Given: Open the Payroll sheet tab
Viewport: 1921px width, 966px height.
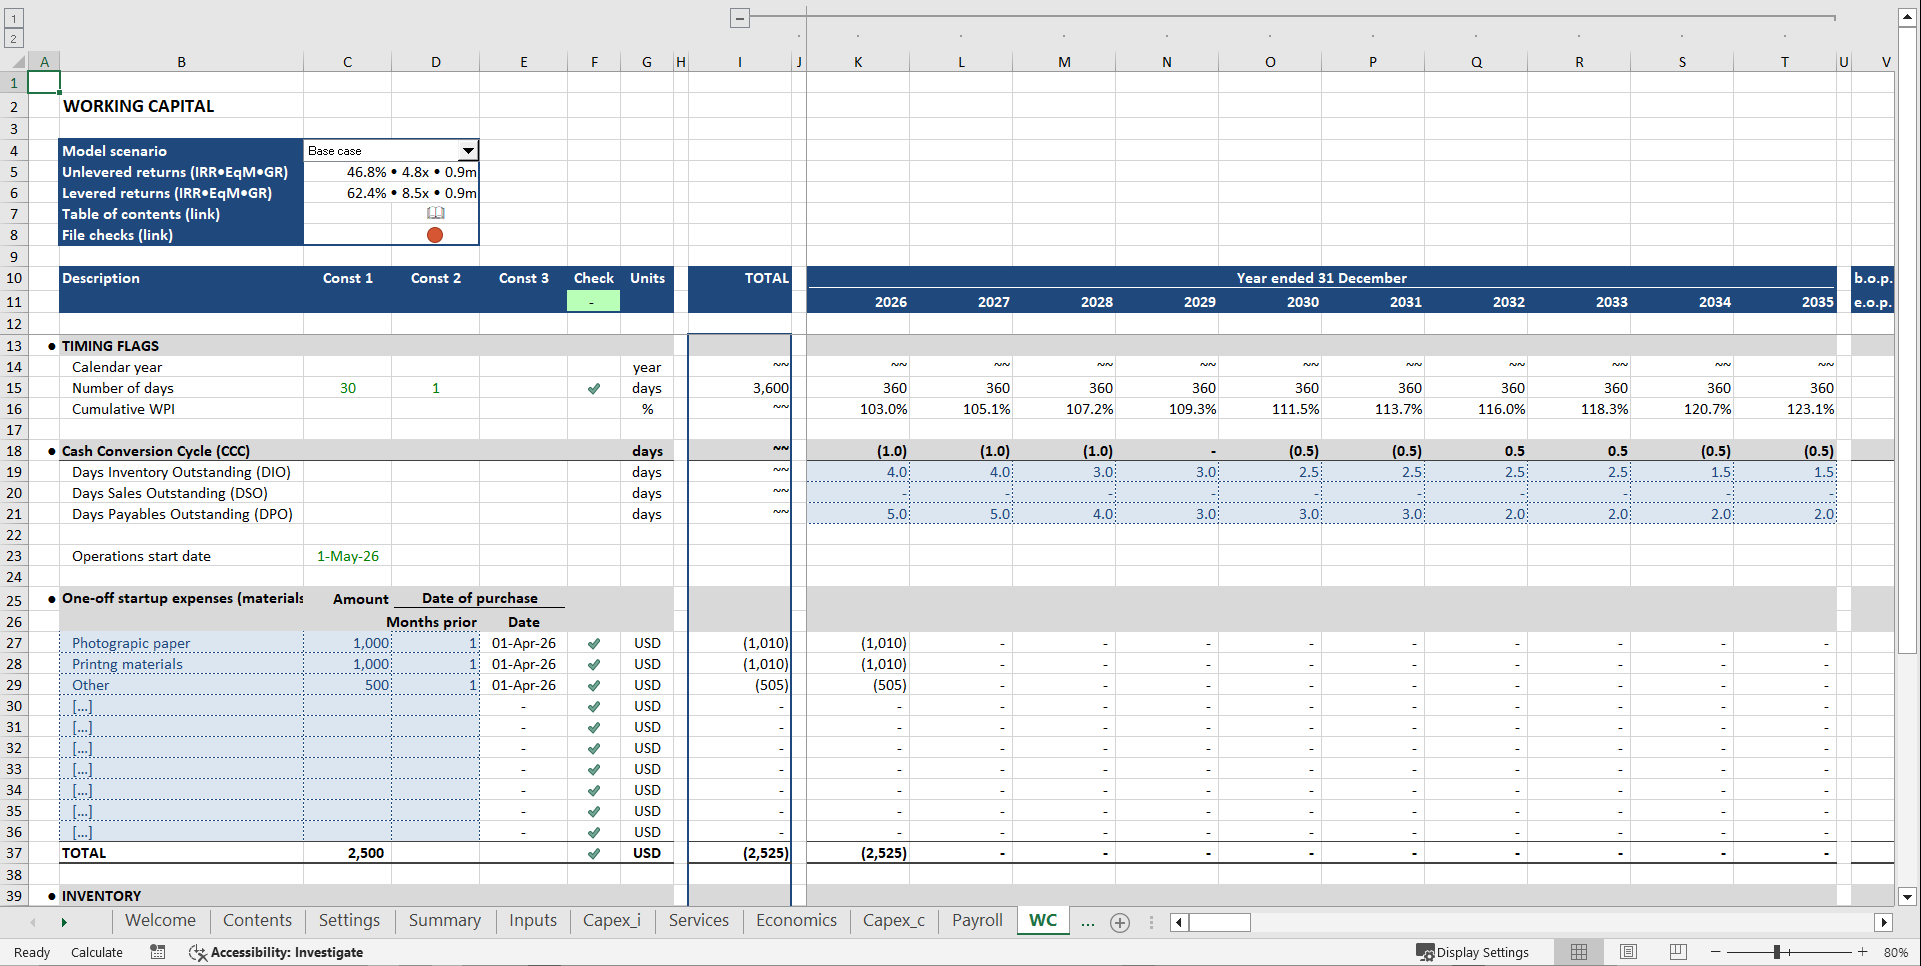Looking at the screenshot, I should coord(976,920).
